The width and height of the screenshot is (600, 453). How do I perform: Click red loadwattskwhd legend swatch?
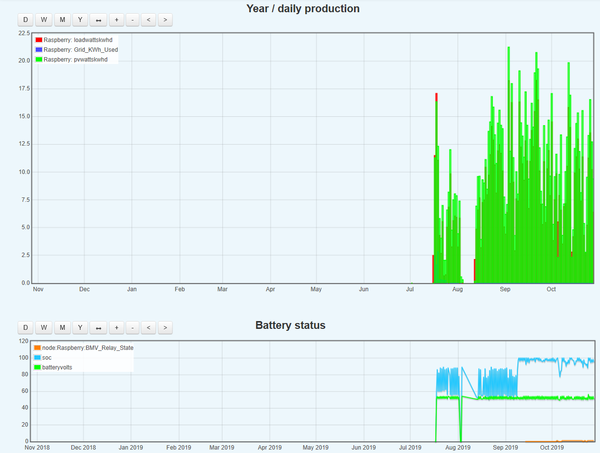[x=38, y=39]
